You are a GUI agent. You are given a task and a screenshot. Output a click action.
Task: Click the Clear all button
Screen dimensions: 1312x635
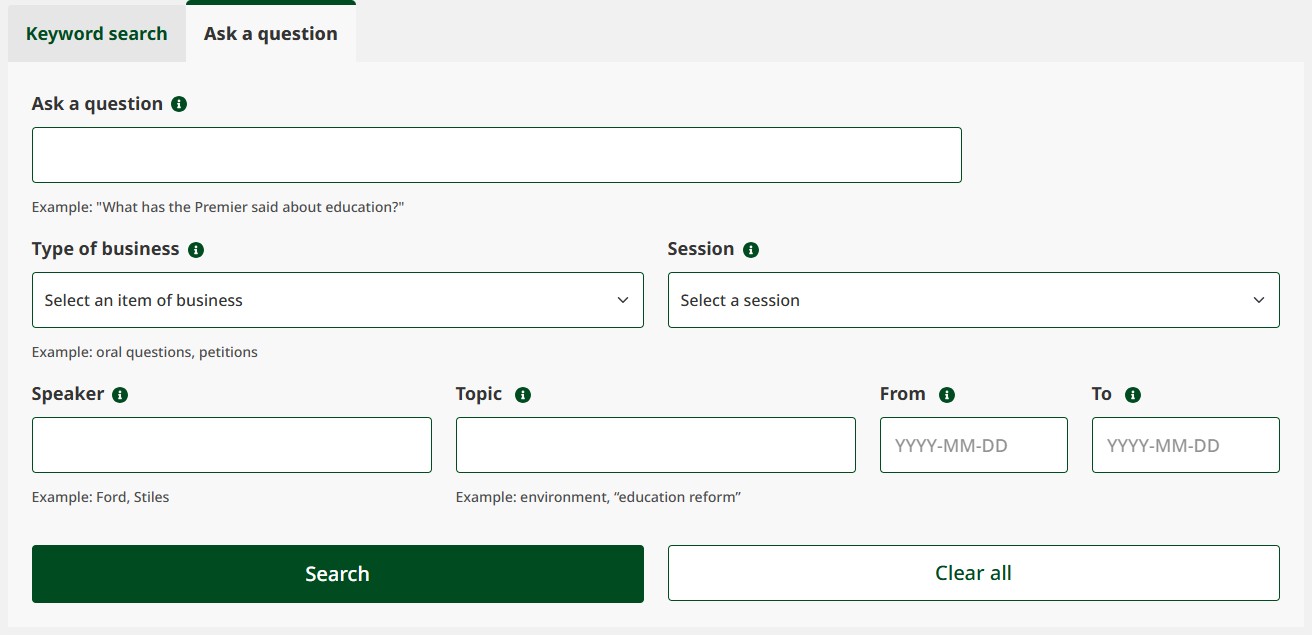coord(973,573)
